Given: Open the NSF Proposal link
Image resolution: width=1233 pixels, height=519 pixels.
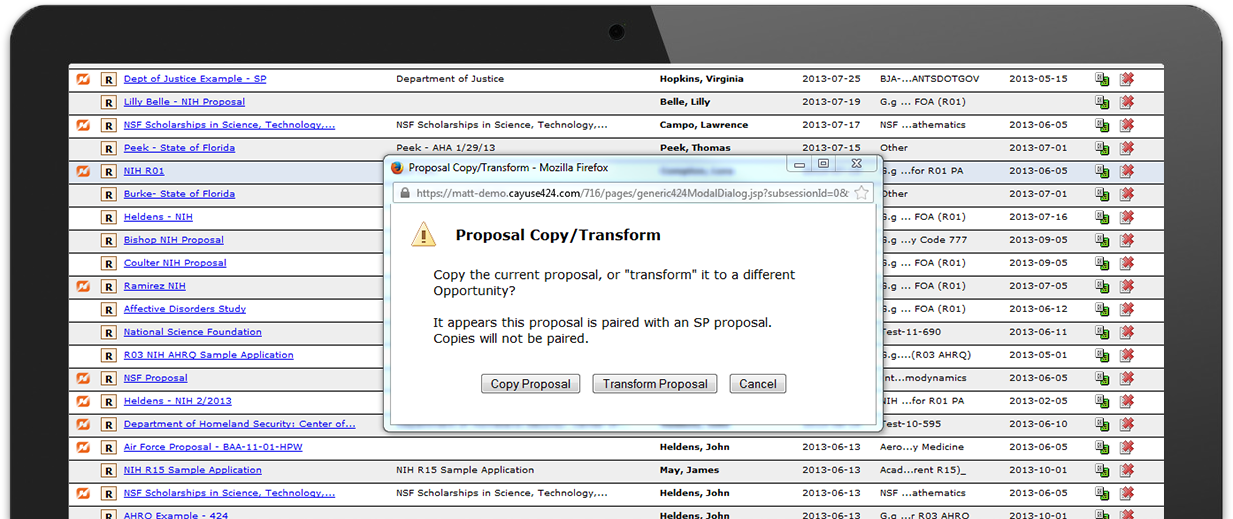Looking at the screenshot, I should [156, 378].
